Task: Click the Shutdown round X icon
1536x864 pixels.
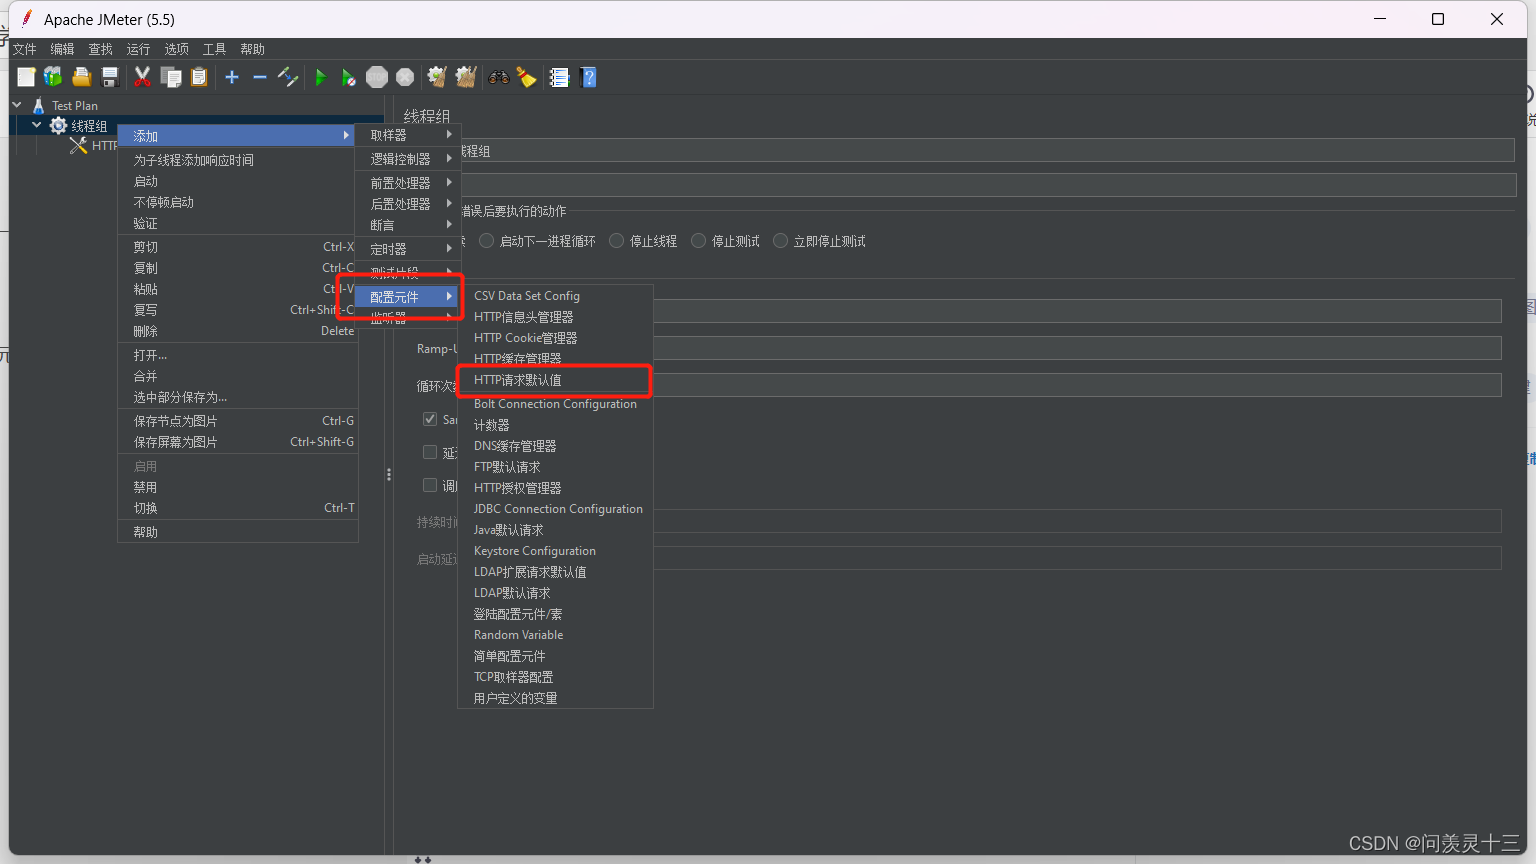Action: click(405, 77)
